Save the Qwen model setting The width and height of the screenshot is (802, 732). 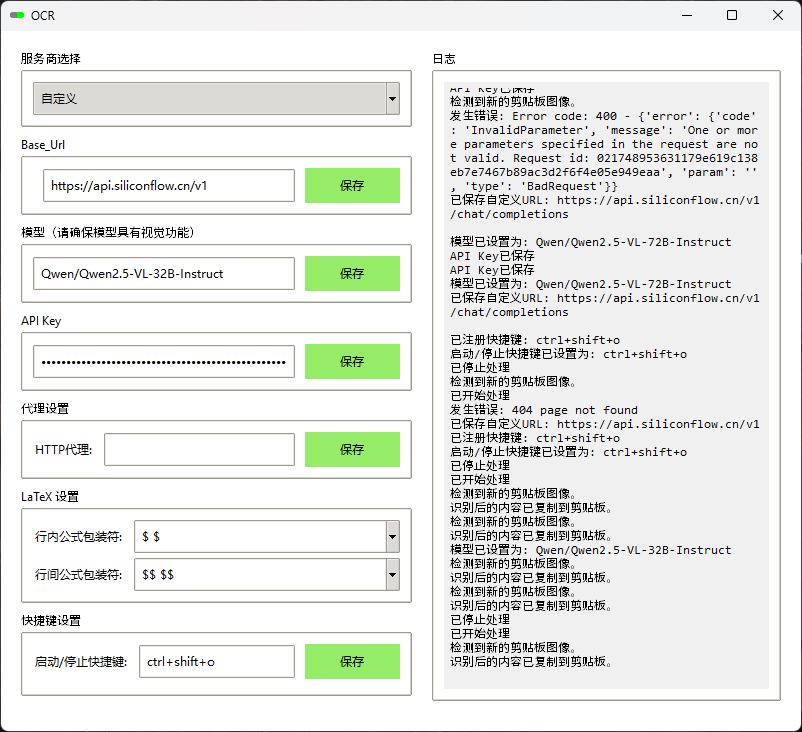pos(352,274)
